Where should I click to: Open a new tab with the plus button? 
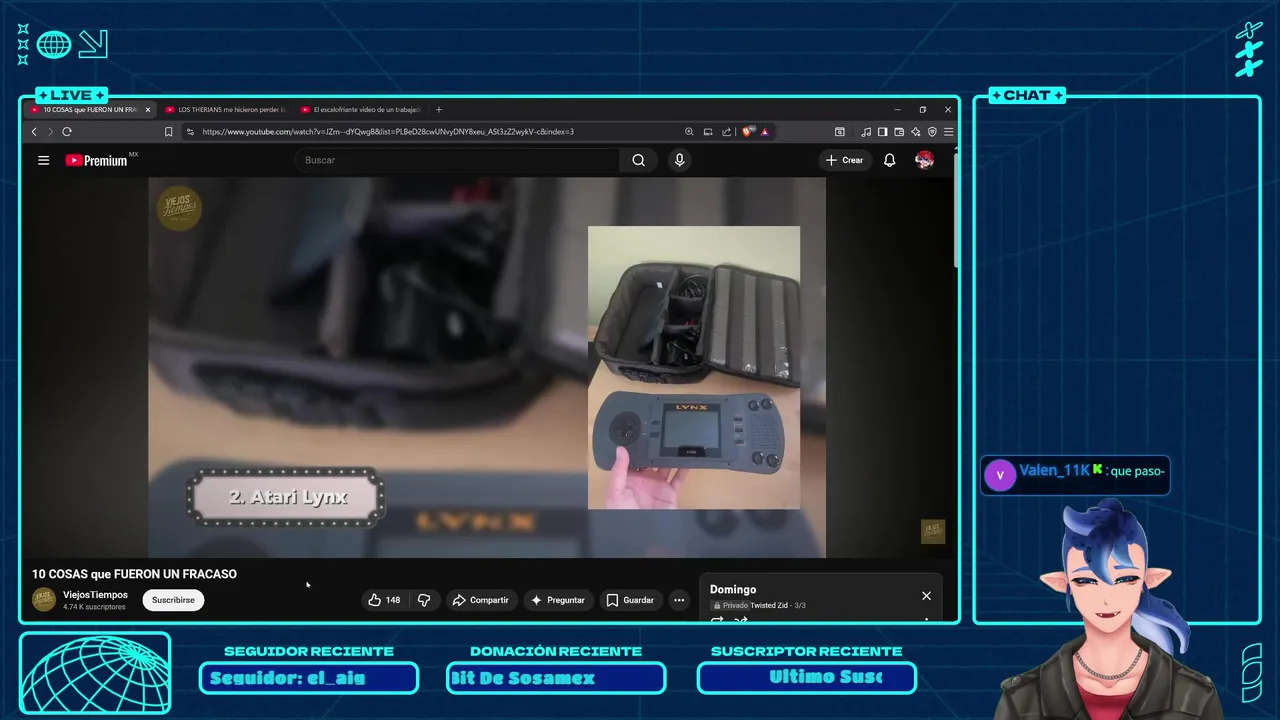pos(439,110)
